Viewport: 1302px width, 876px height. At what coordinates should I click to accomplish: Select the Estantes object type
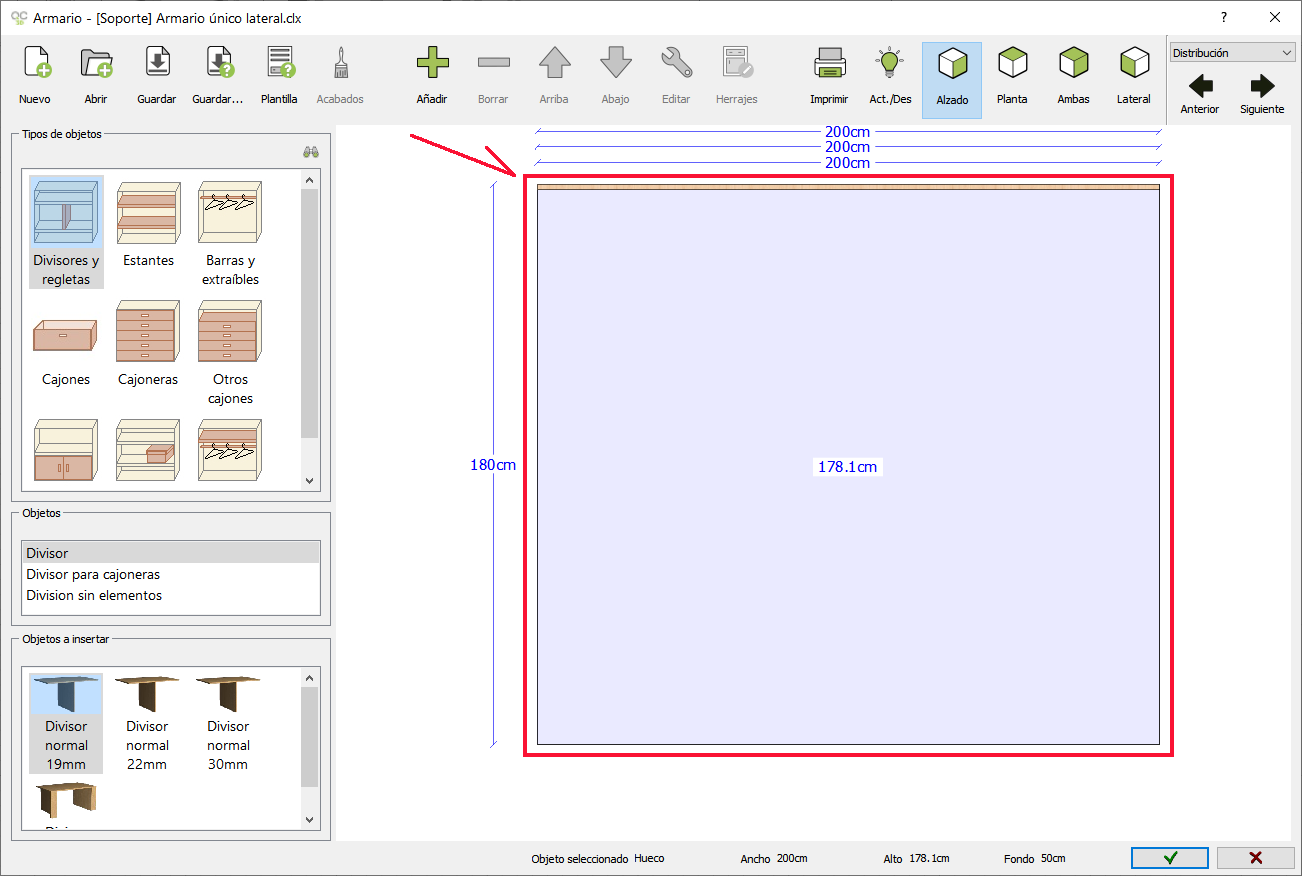point(148,224)
